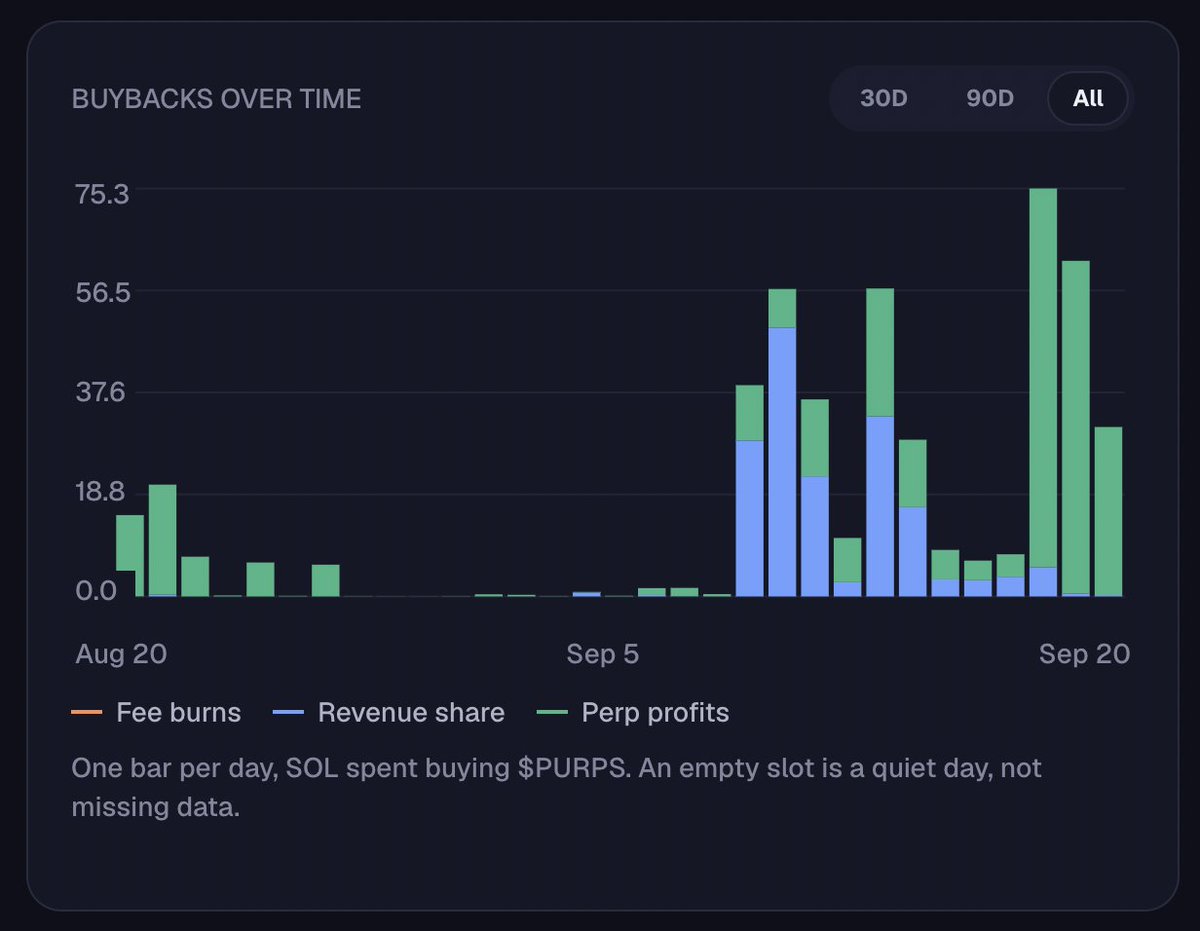Click the tallest blue Revenue share segment
The width and height of the screenshot is (1200, 931).
[x=782, y=461]
